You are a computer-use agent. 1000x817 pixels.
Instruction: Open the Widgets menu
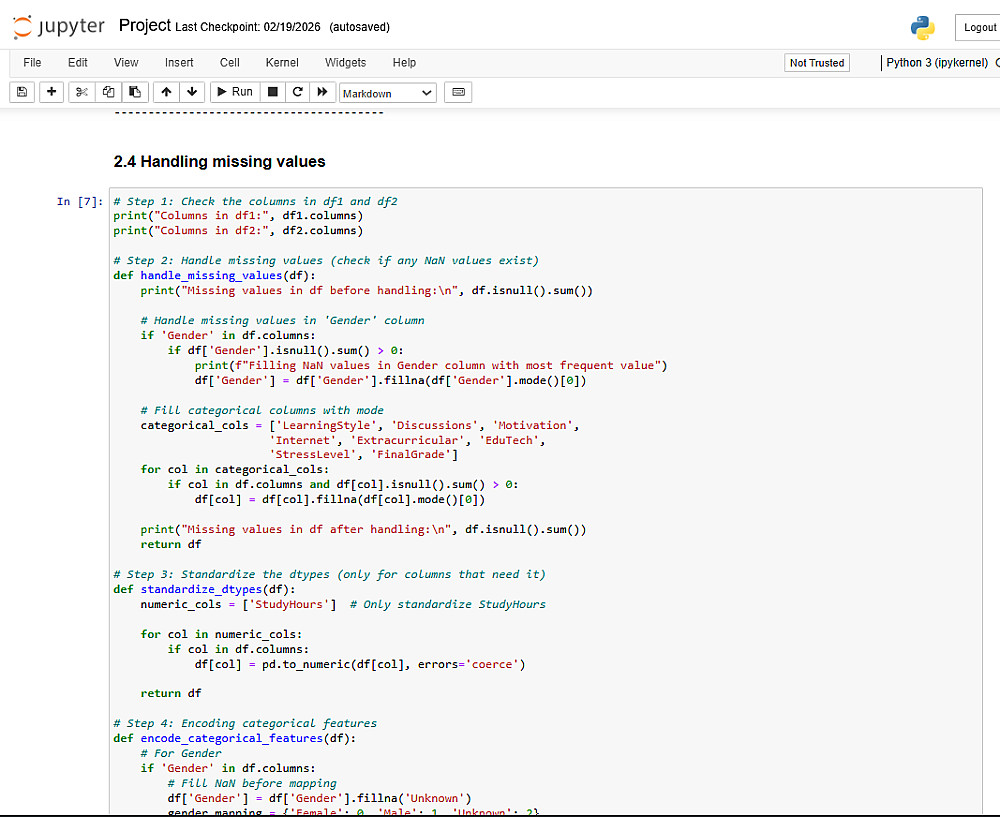(x=345, y=63)
